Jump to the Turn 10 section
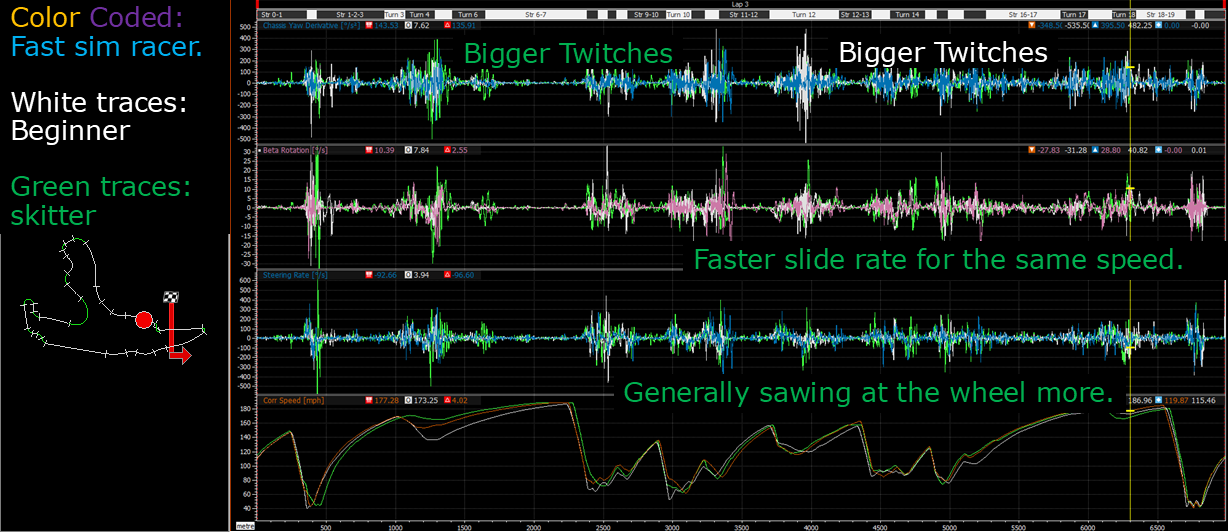Screen dimensions: 1228x532 coord(678,15)
